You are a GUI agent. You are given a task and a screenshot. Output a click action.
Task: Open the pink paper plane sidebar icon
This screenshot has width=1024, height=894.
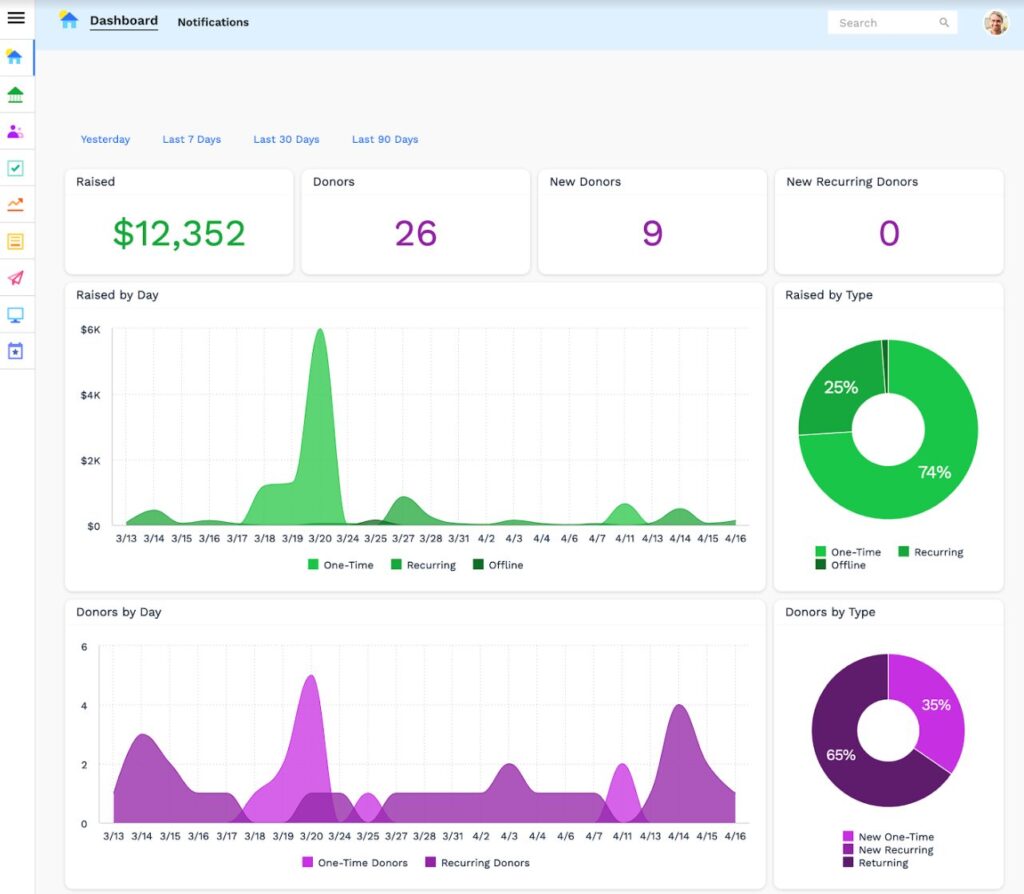coord(15,278)
